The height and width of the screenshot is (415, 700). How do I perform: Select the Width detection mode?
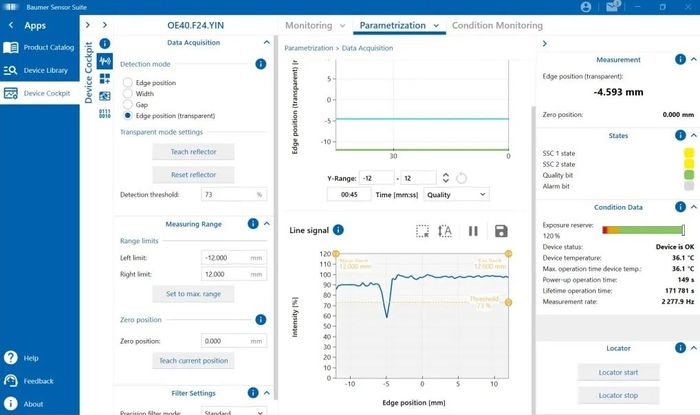tap(127, 93)
